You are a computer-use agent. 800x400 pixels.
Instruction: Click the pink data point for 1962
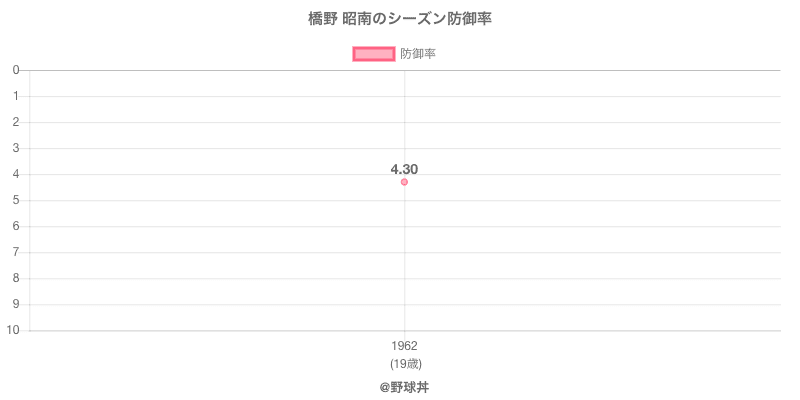coord(404,182)
